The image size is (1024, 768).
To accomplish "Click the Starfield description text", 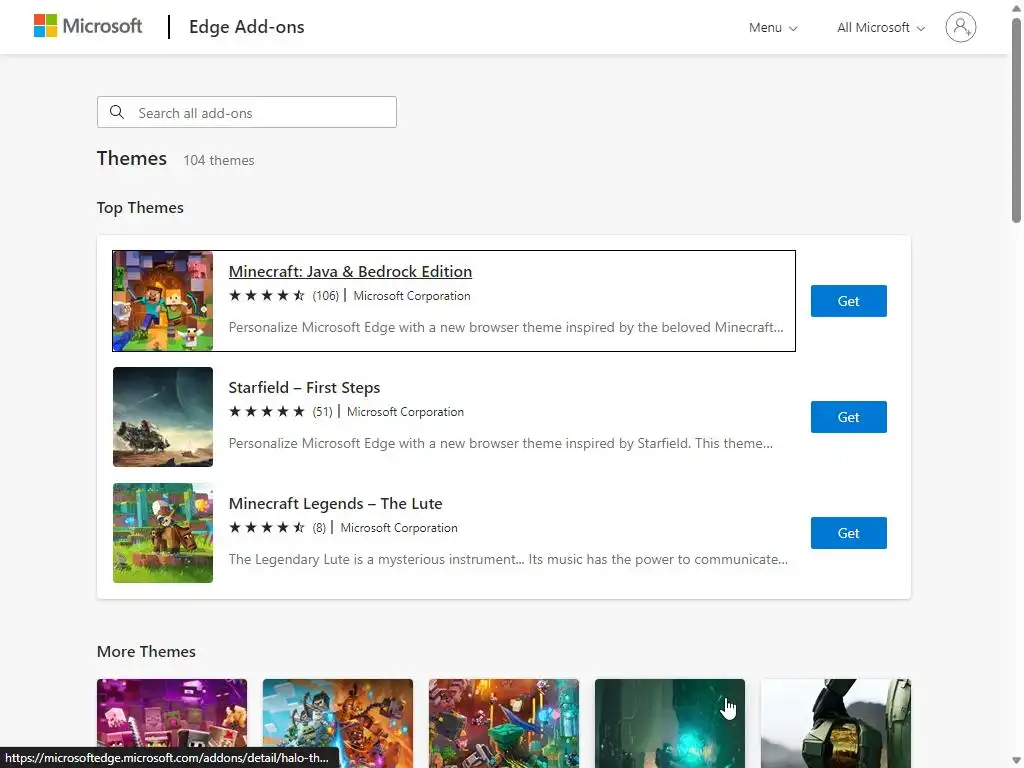I will pyautogui.click(x=500, y=443).
